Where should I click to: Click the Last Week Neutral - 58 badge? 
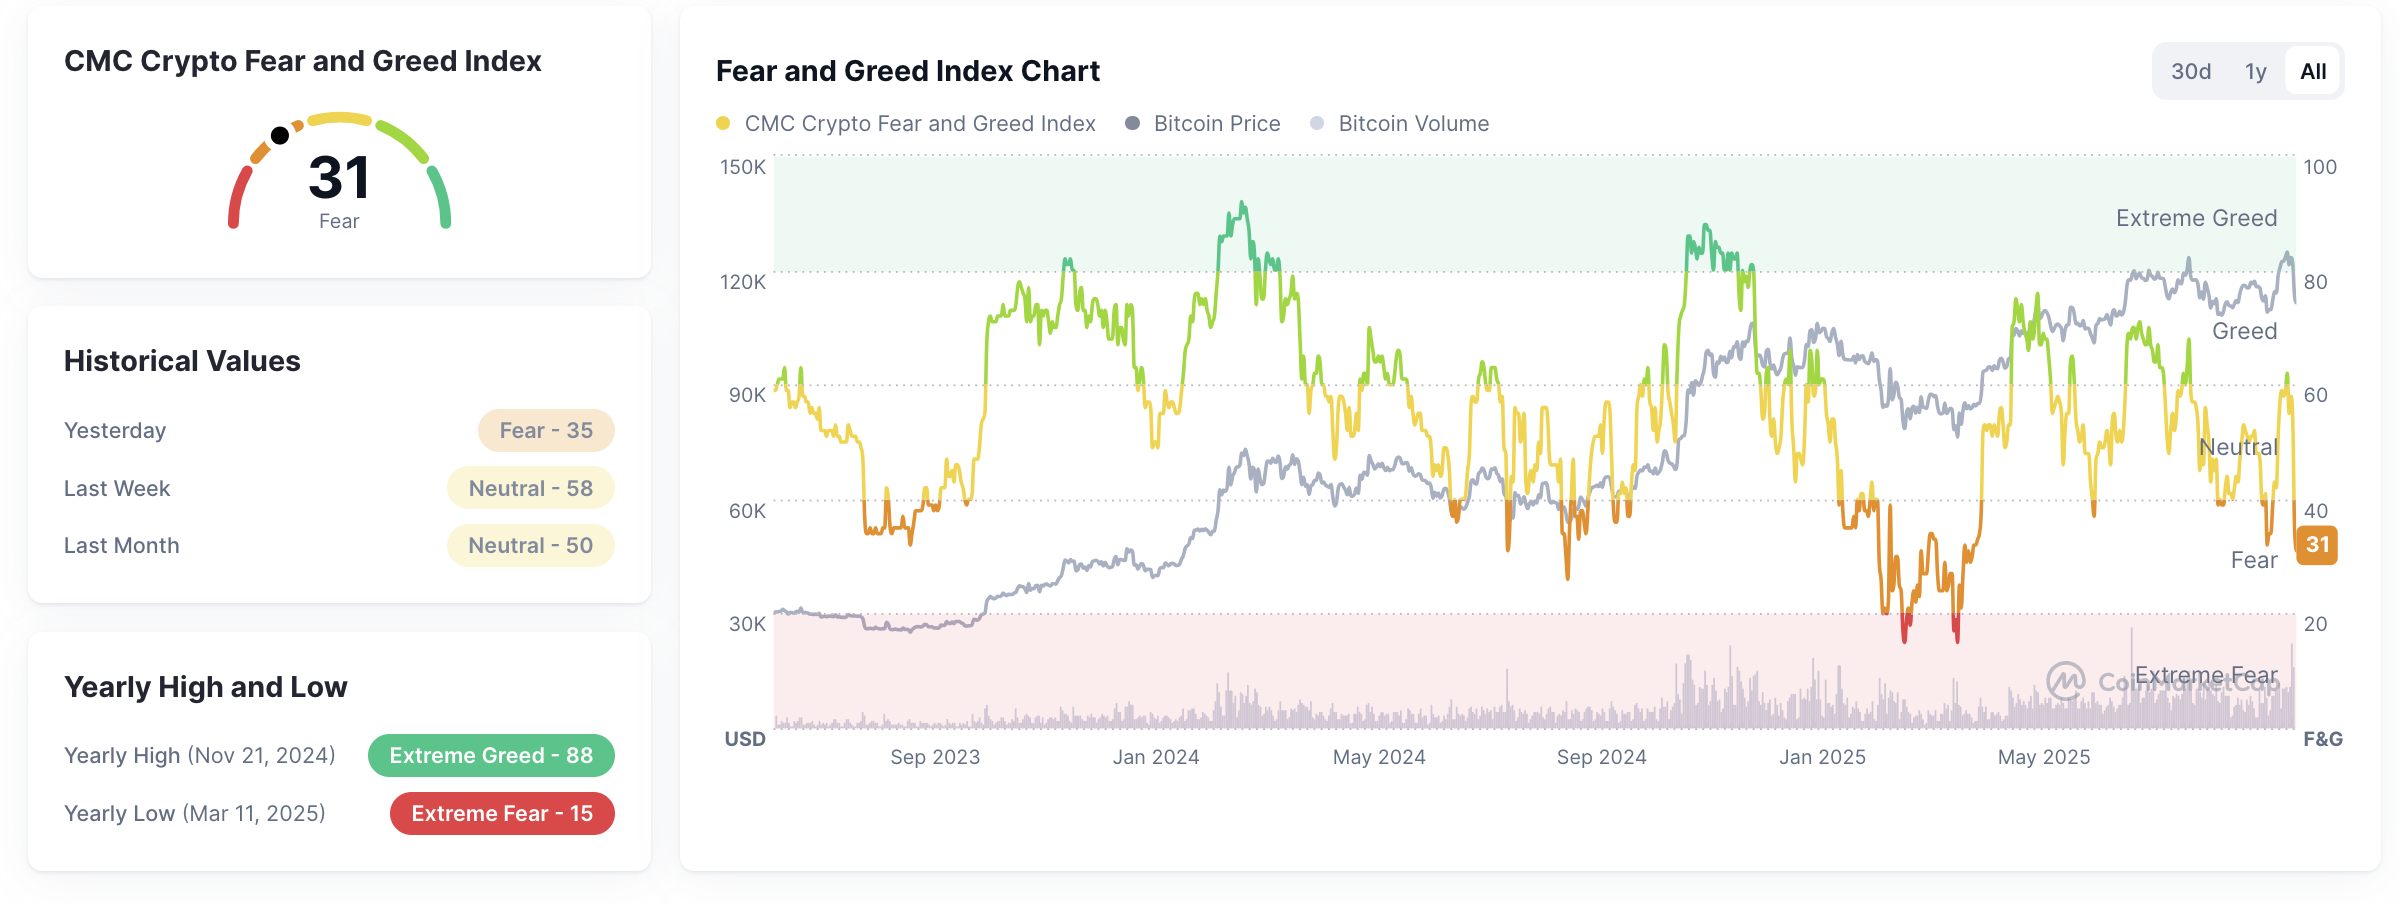(x=530, y=488)
